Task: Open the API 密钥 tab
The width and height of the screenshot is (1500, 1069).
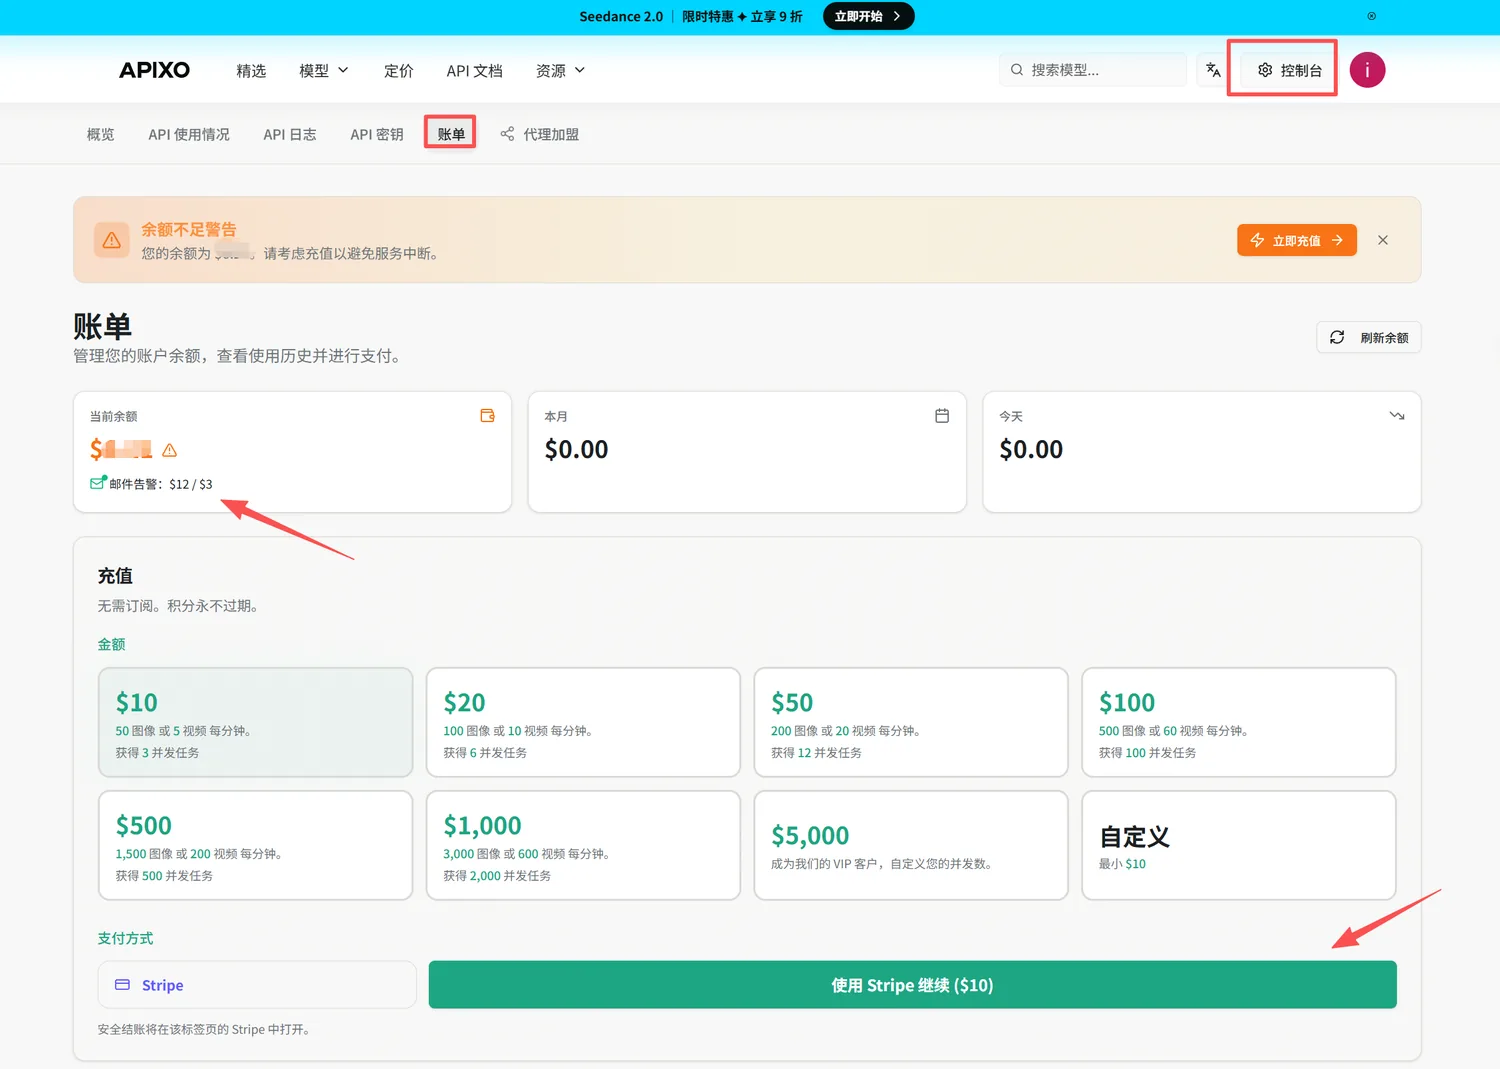Action: (377, 134)
